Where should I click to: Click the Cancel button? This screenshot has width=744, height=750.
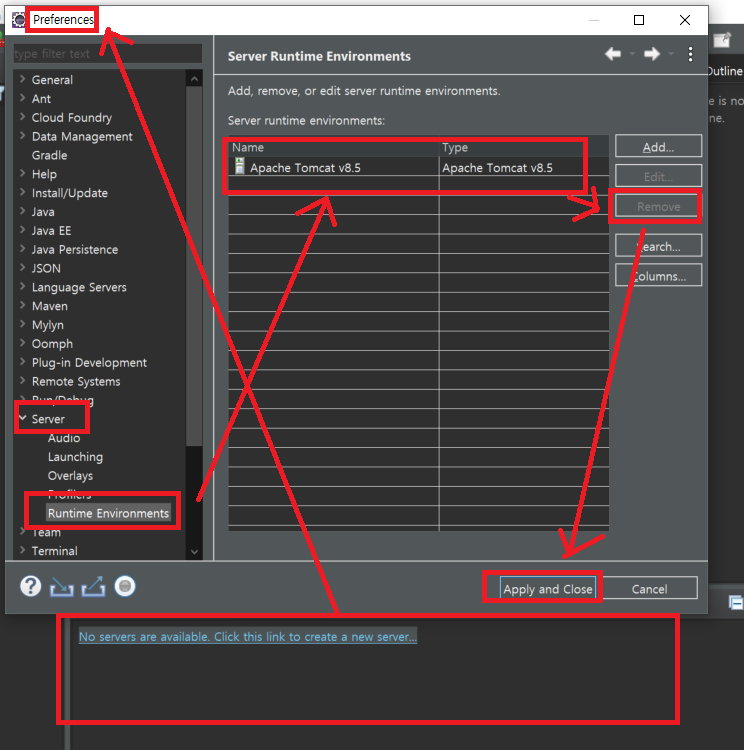(x=649, y=588)
